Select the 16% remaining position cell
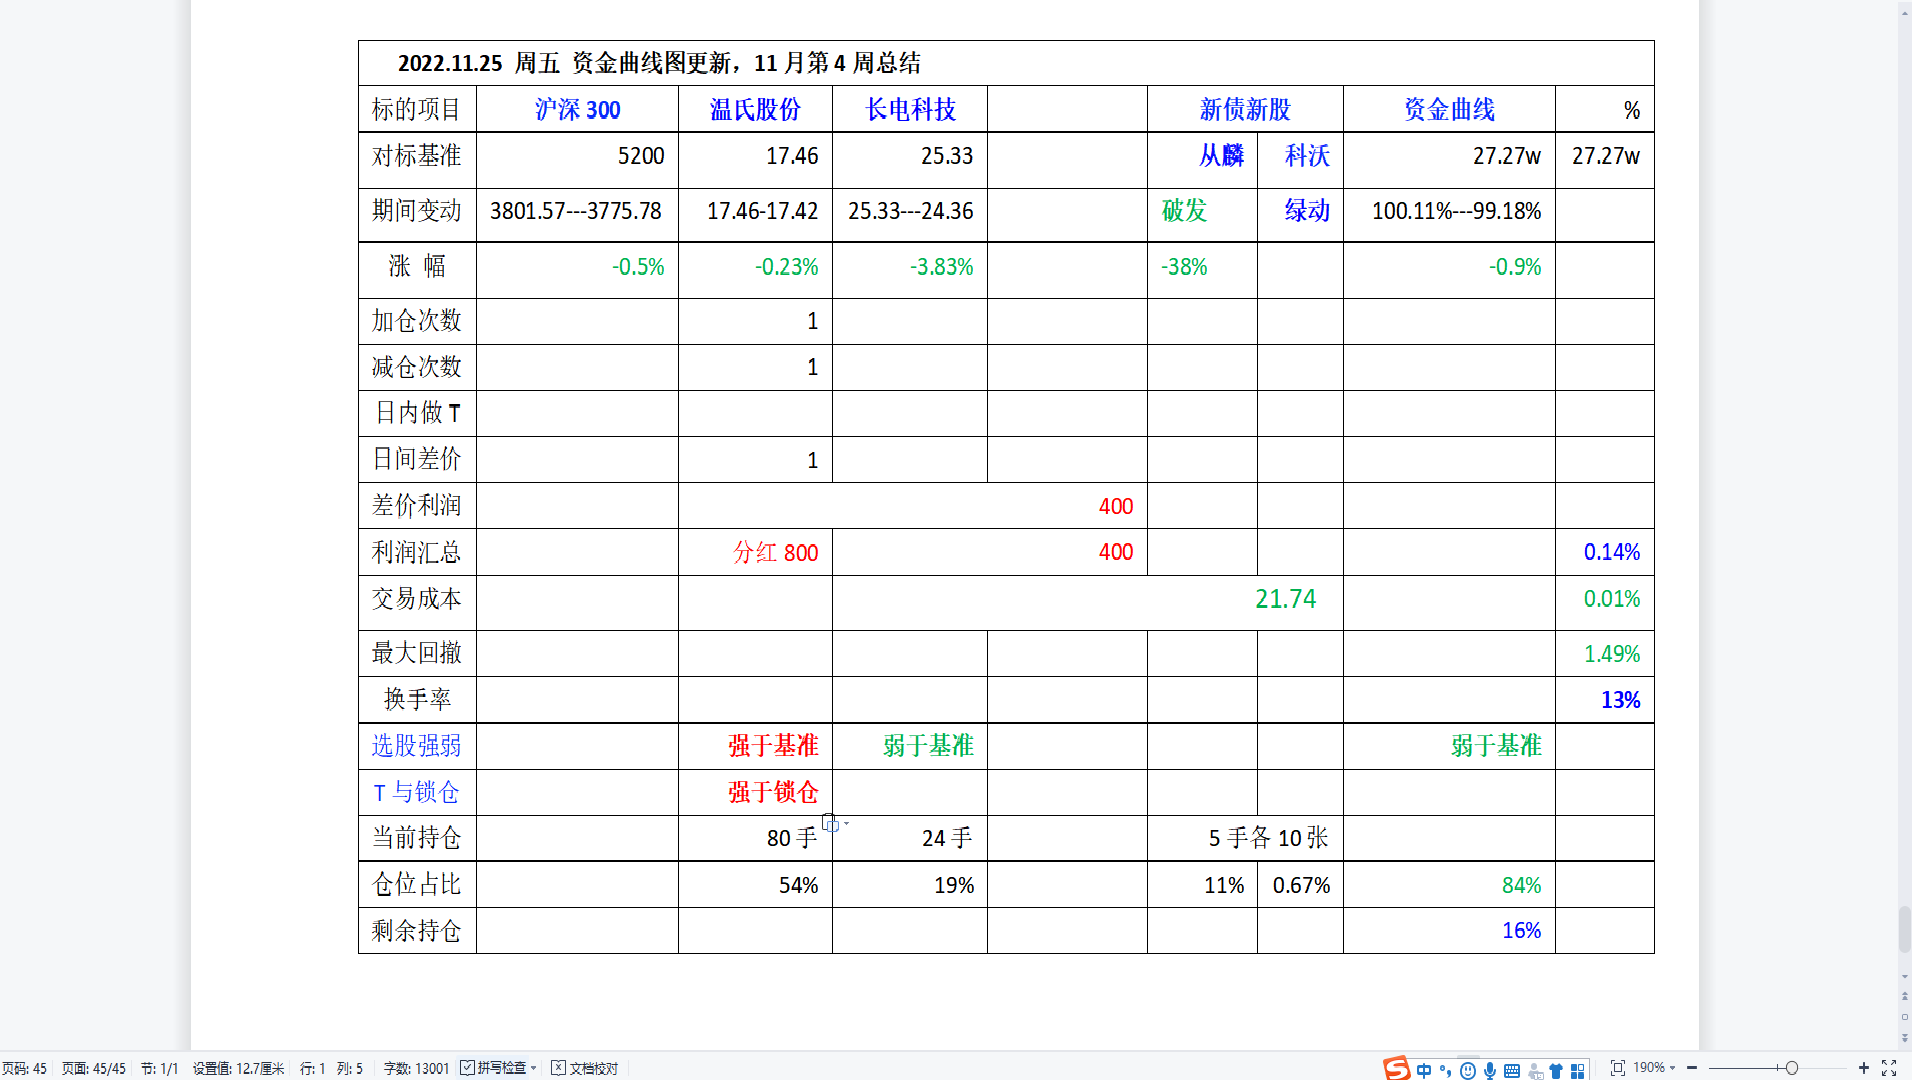The image size is (1920, 1080). [1449, 931]
